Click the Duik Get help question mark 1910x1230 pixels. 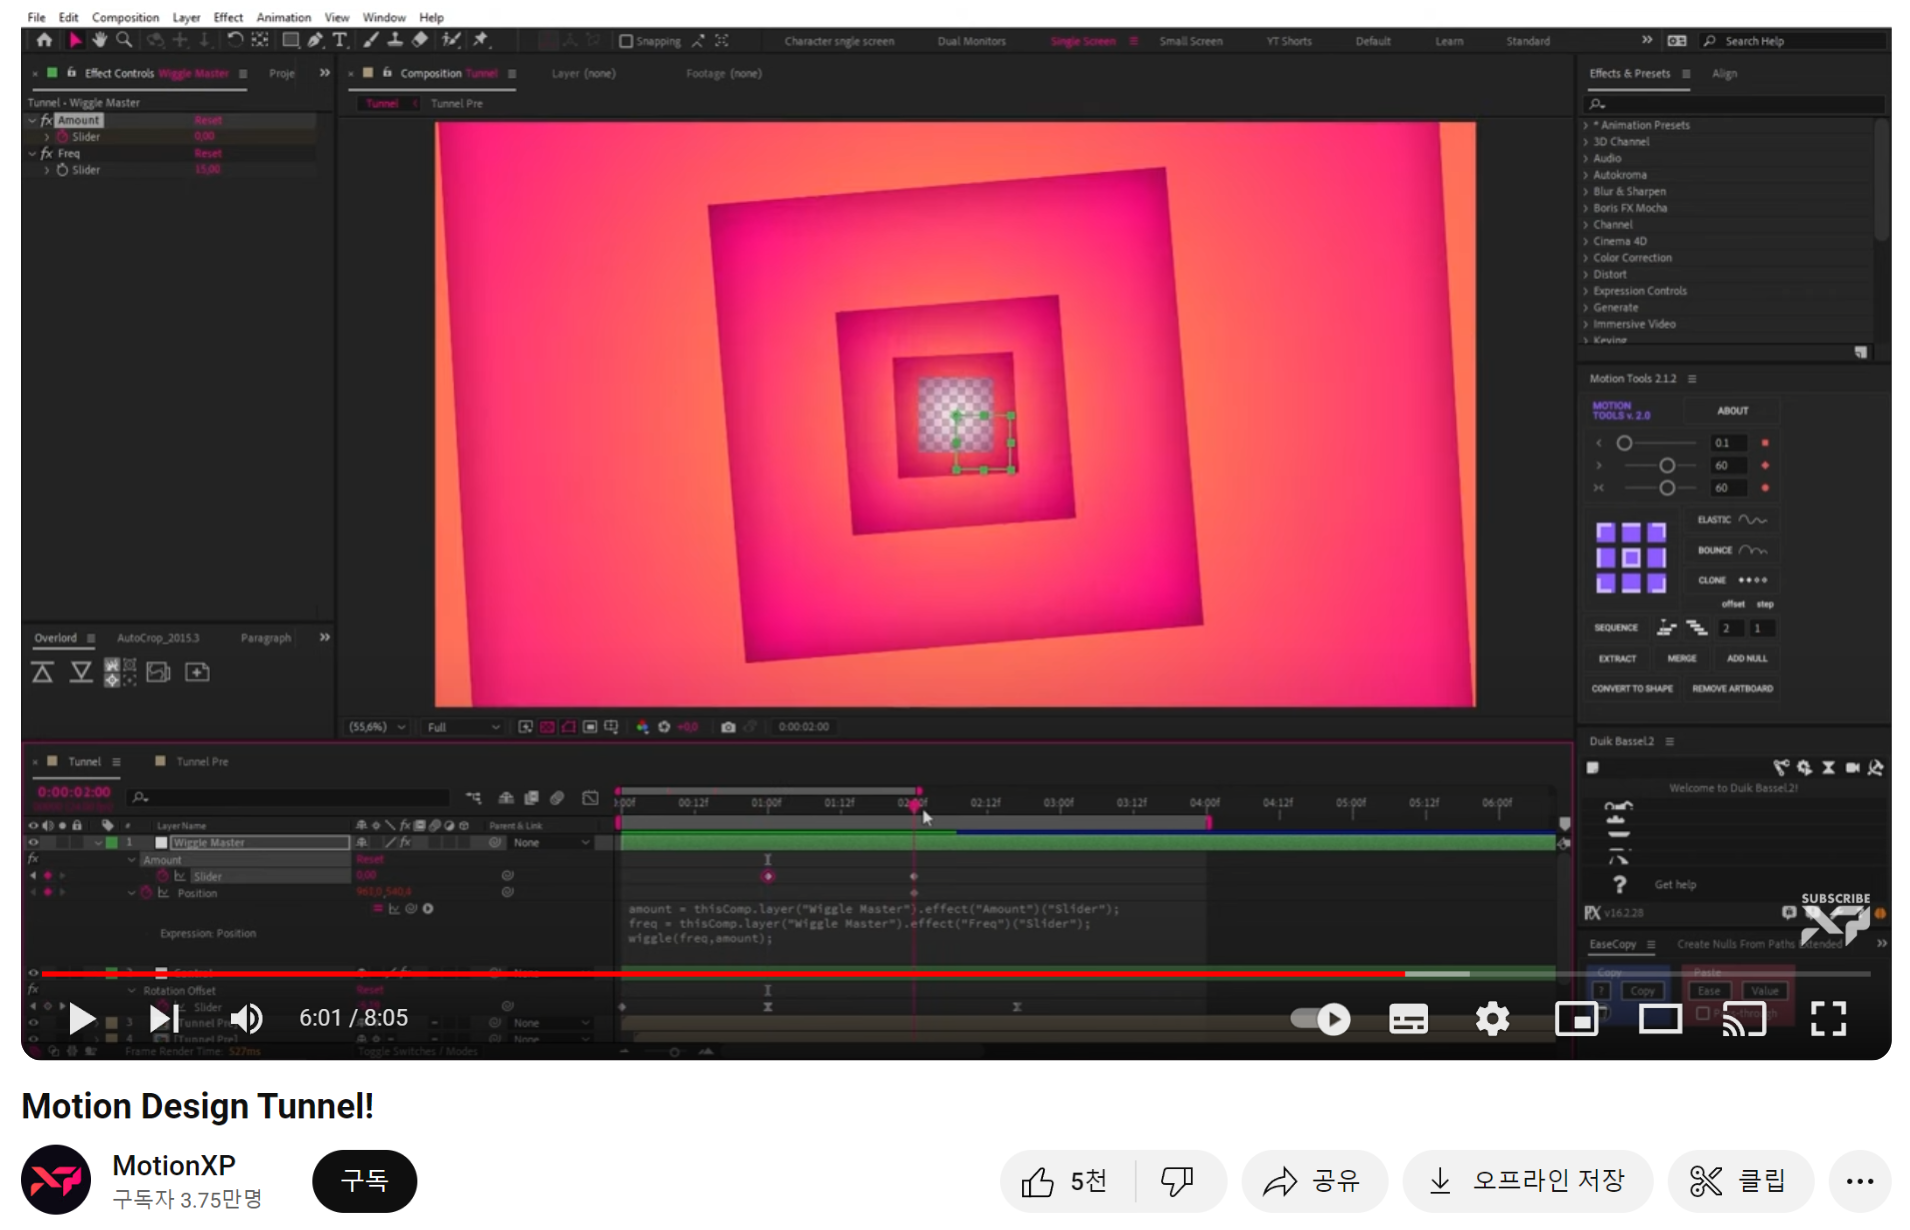tap(1619, 884)
